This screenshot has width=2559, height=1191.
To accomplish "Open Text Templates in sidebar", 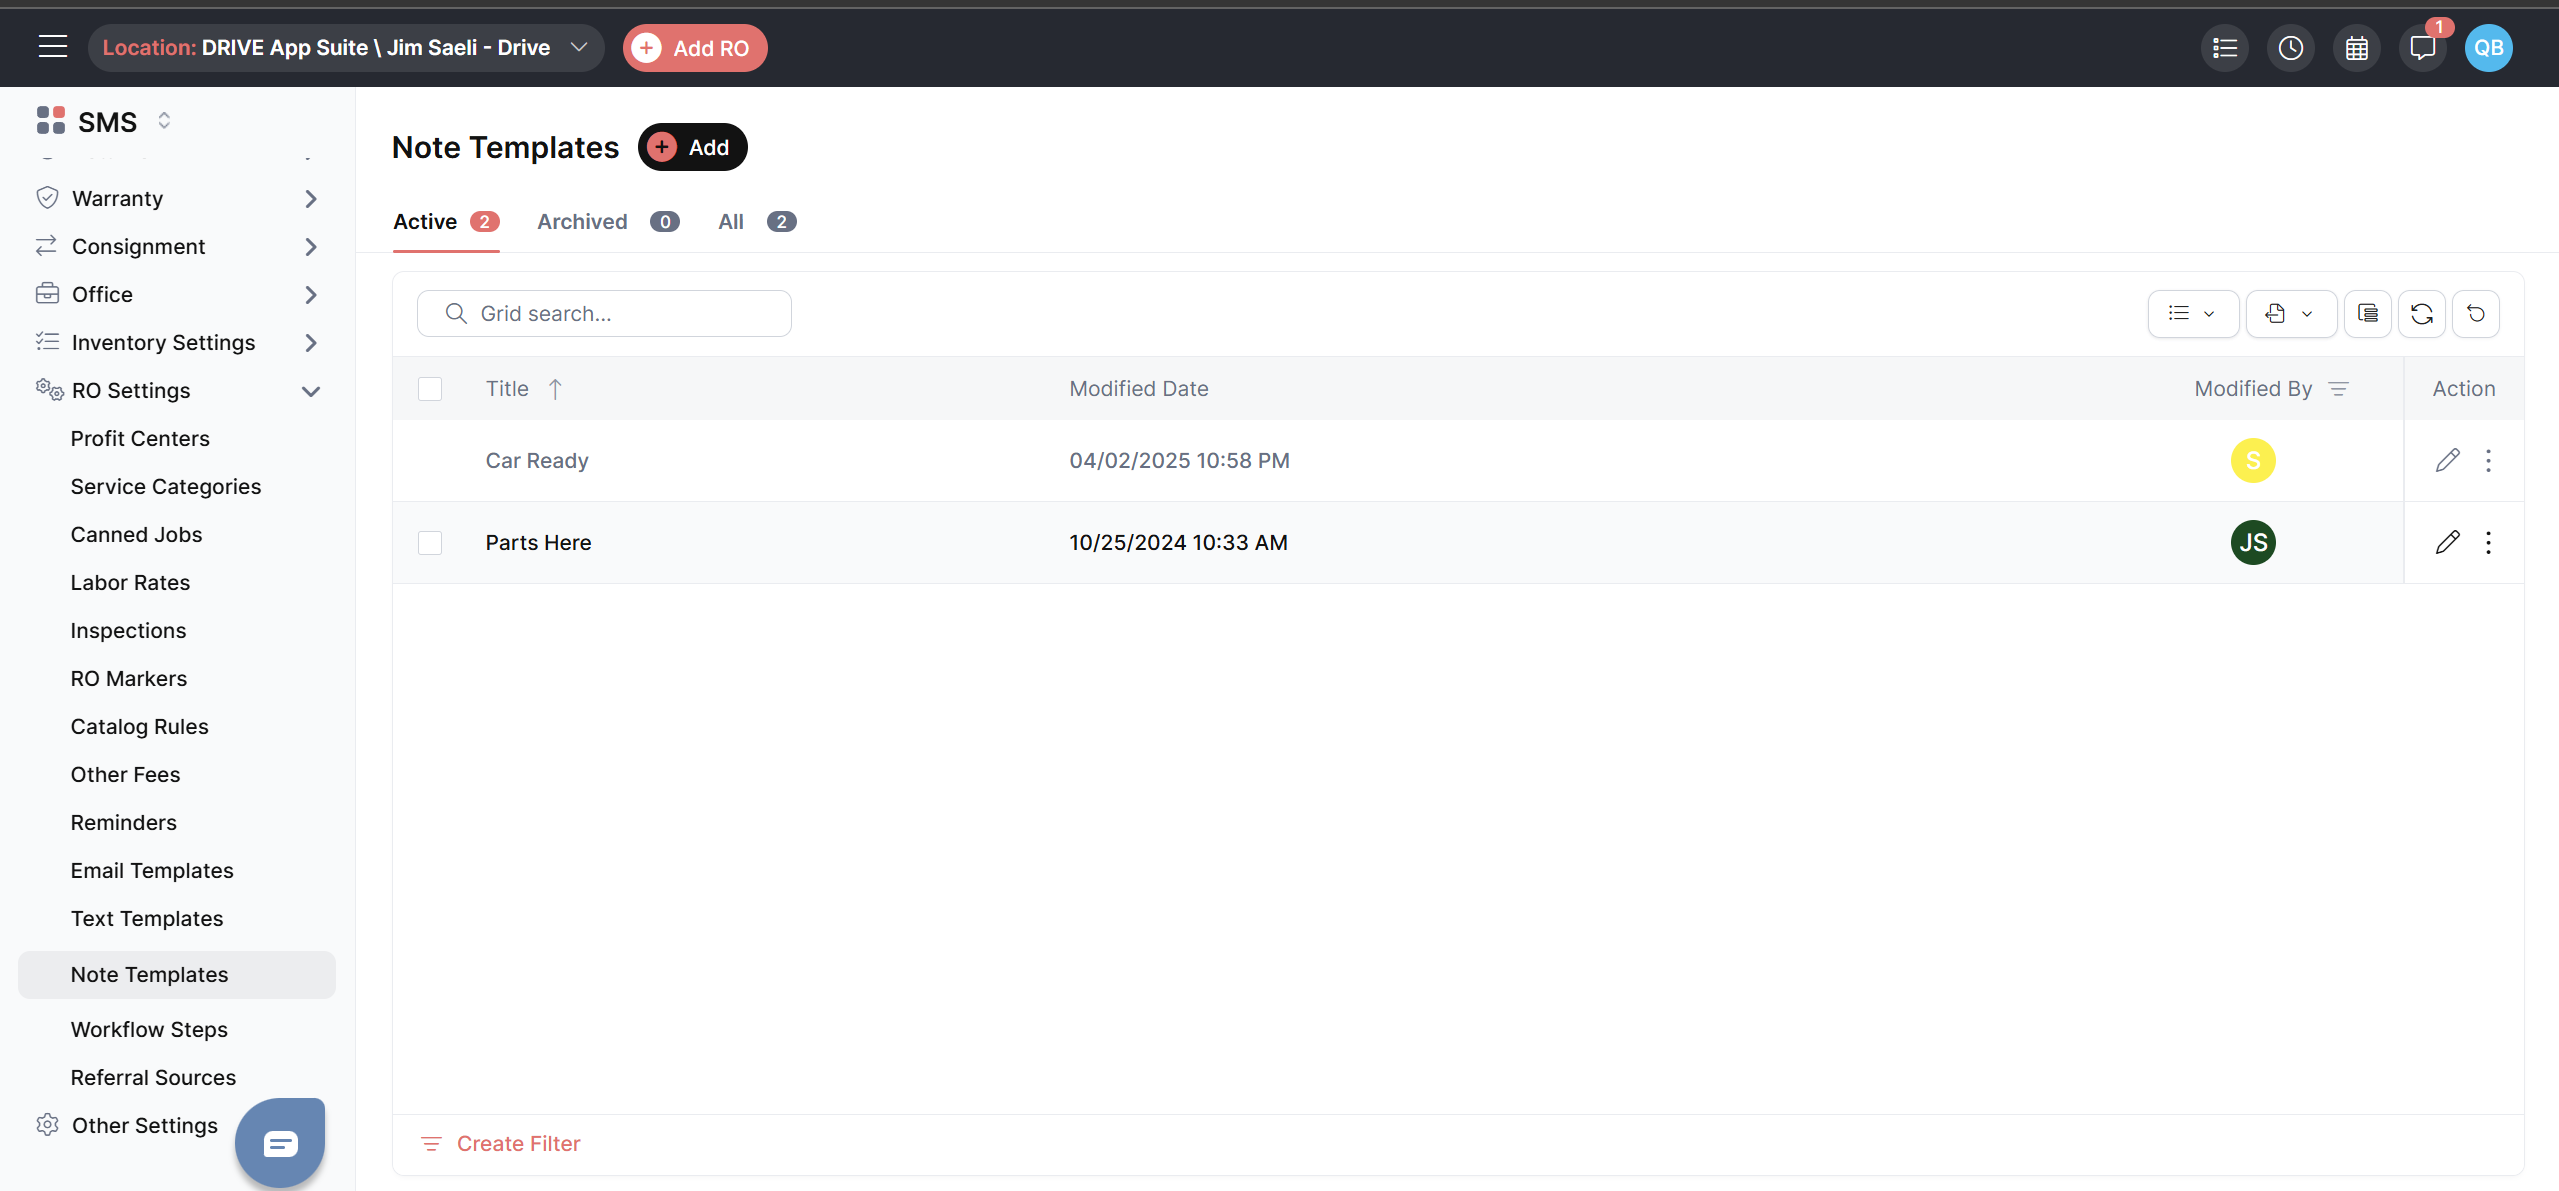I will click(x=147, y=918).
